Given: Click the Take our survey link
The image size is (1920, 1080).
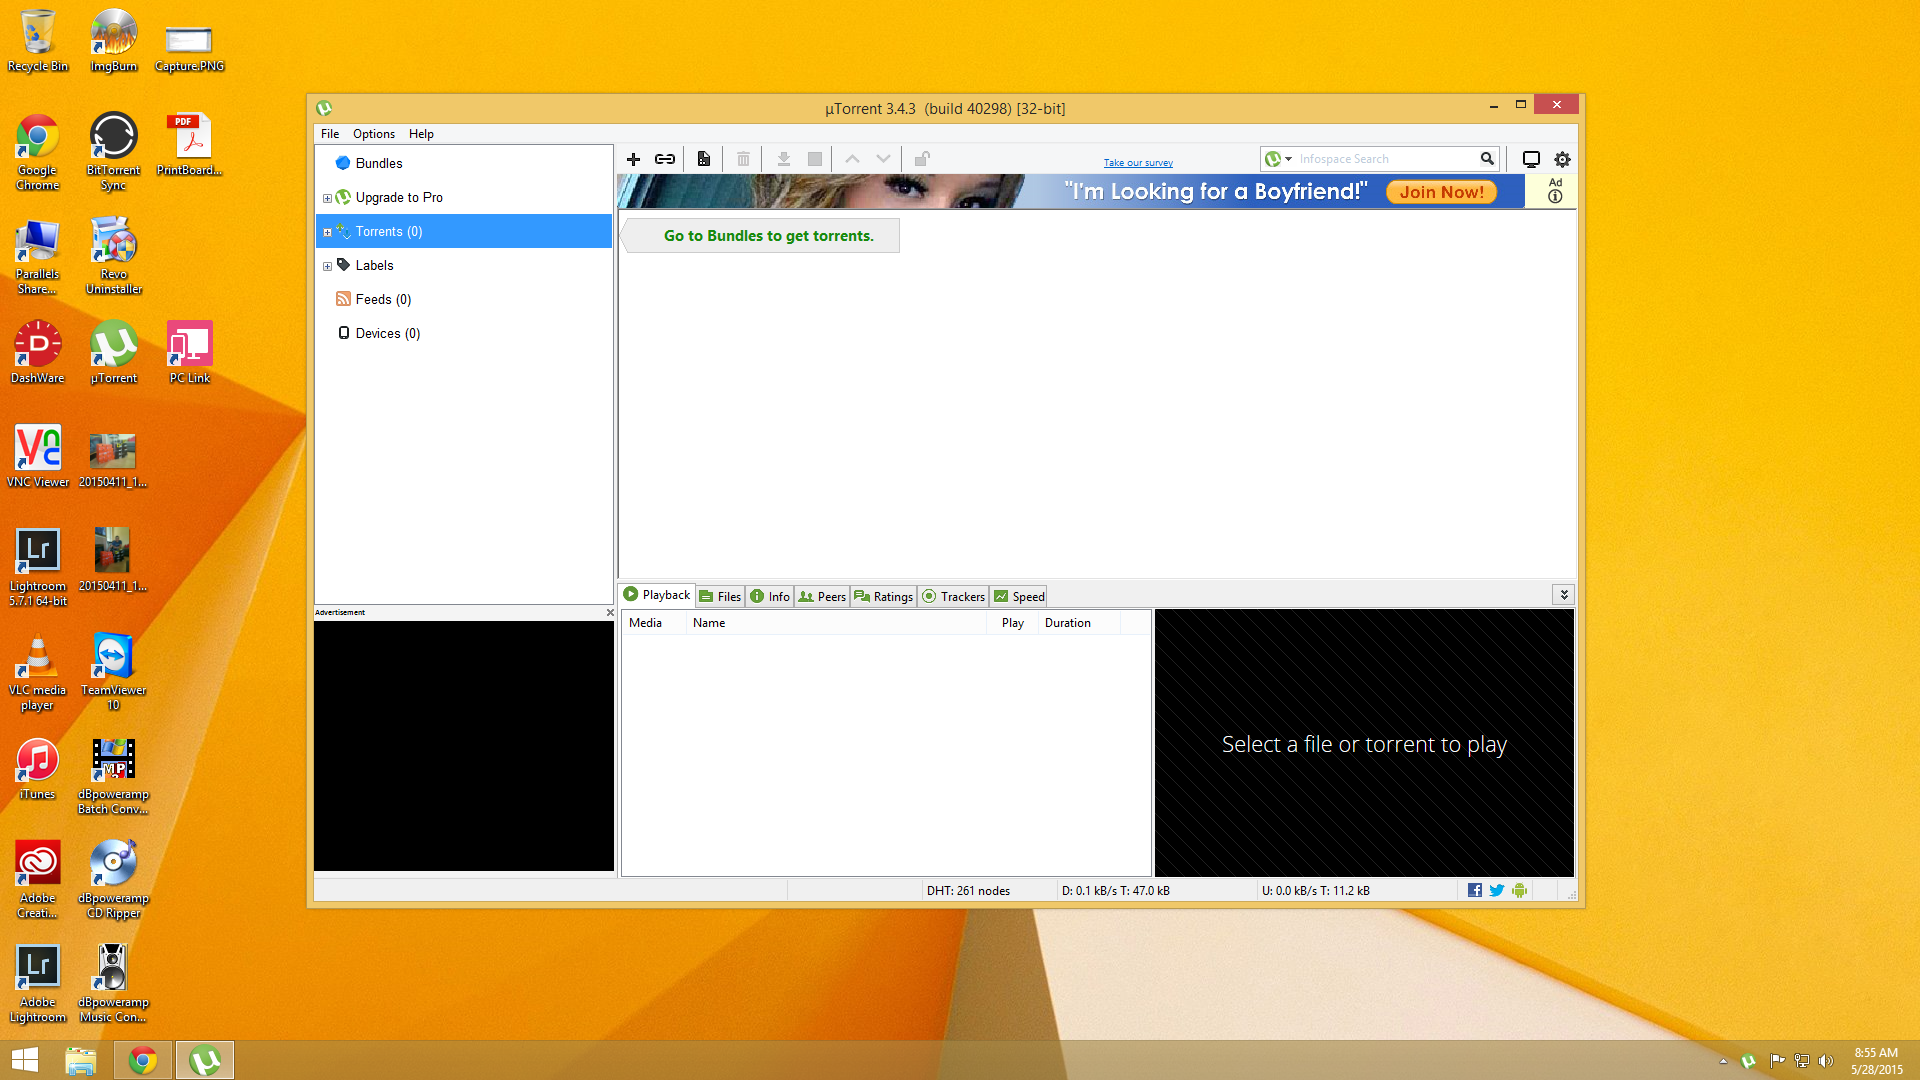Looking at the screenshot, I should pyautogui.click(x=1138, y=163).
